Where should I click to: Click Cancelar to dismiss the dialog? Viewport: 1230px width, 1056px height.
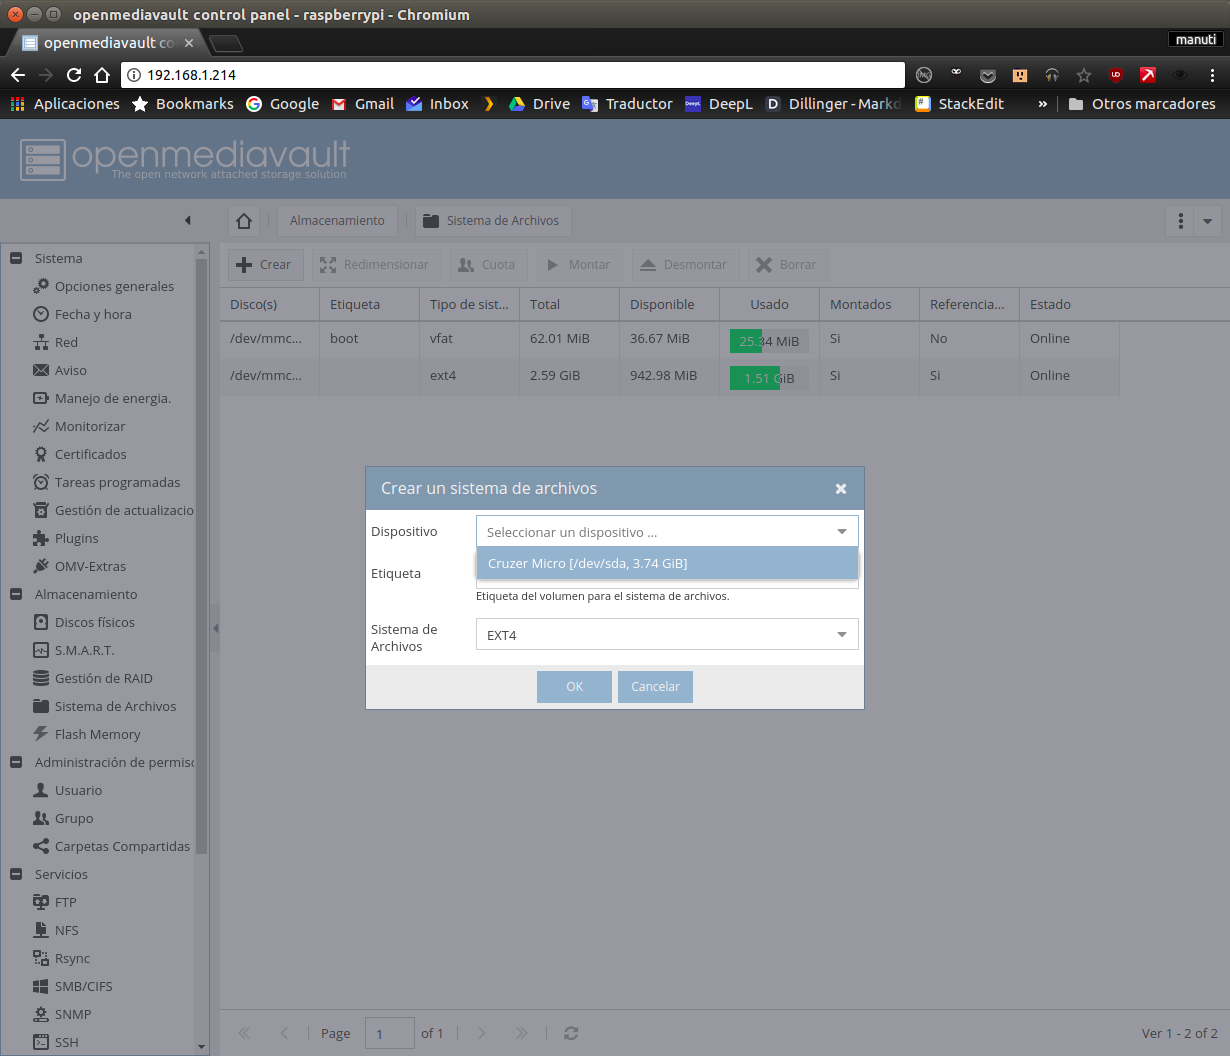point(655,687)
